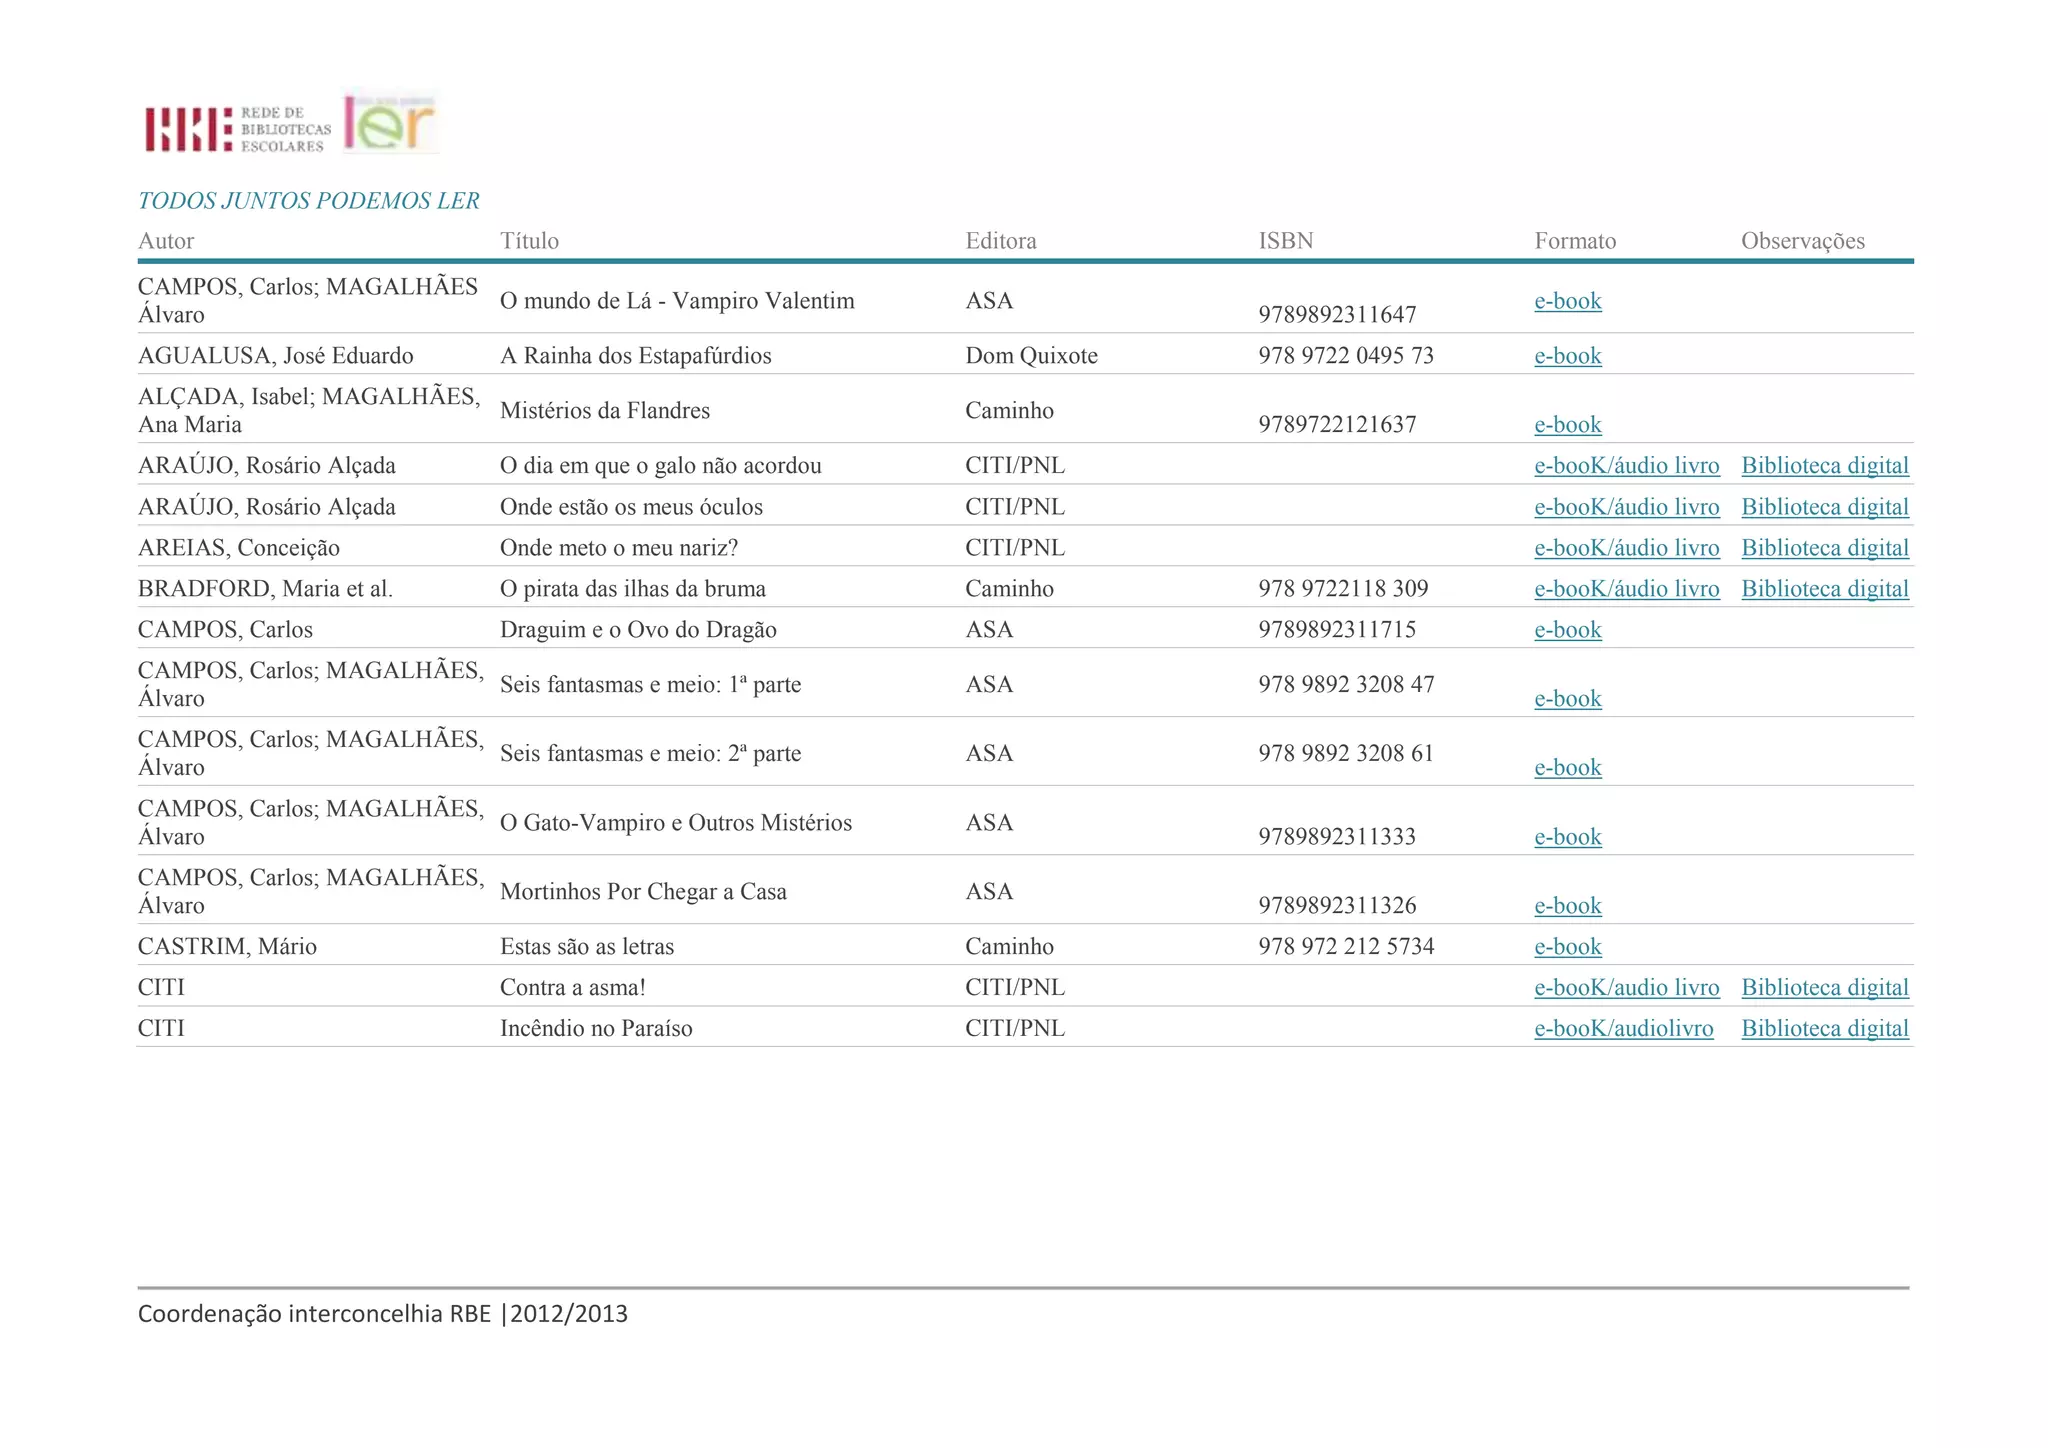2048x1448 pixels.
Task: Open Biblioteca digital link for O pirata das ilhas da bruma
Action: point(1824,589)
